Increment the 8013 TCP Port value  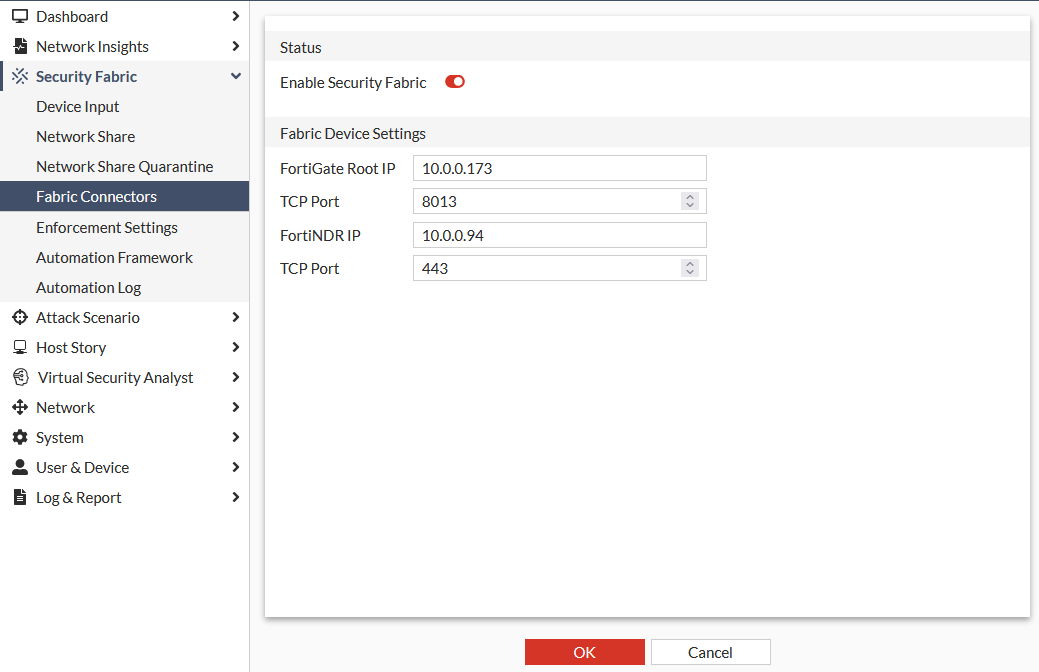click(689, 196)
